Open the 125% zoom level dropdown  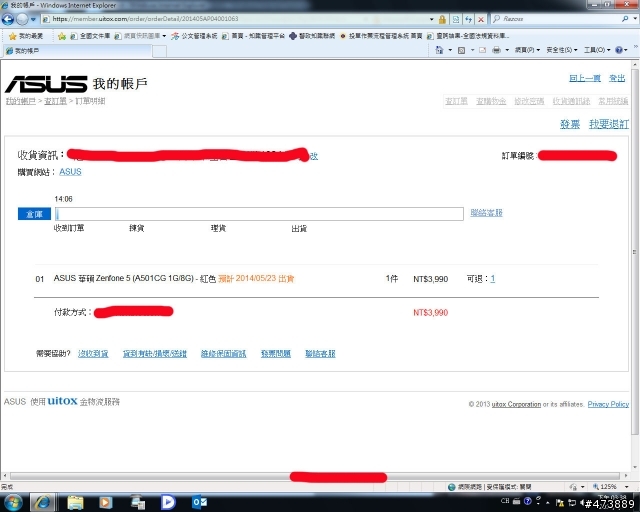627,487
